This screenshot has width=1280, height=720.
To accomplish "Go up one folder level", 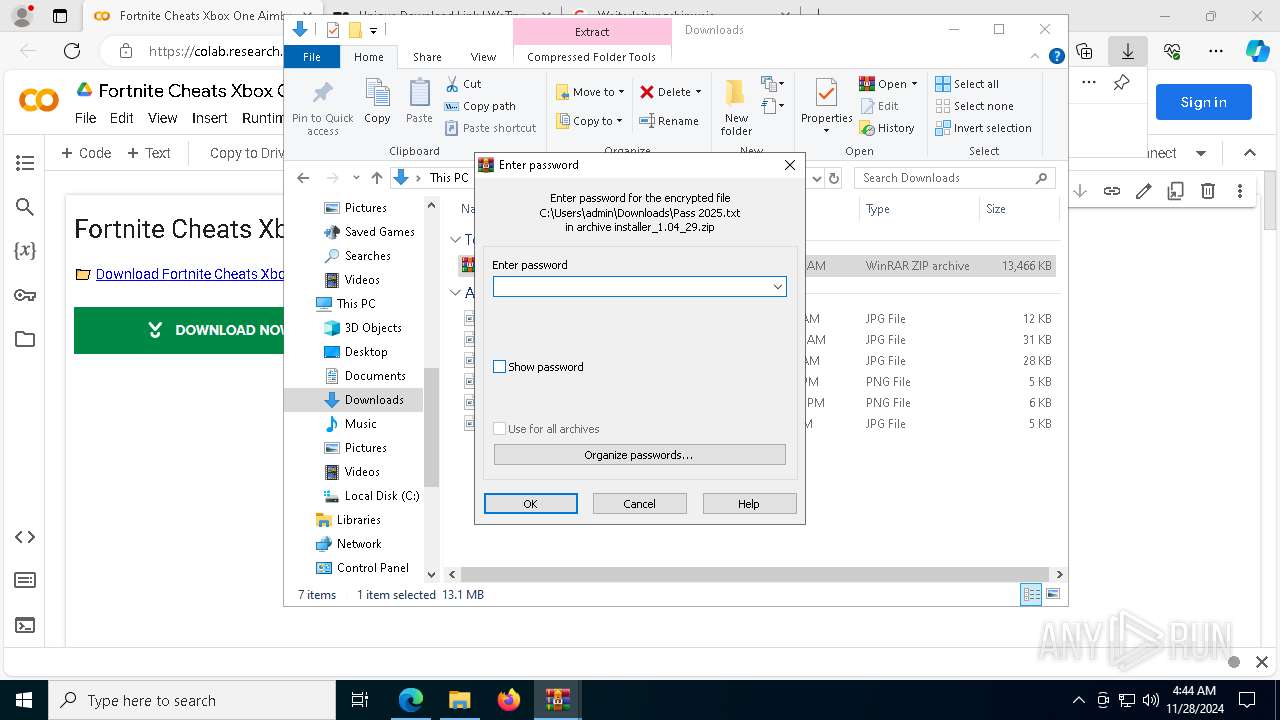I will click(376, 178).
